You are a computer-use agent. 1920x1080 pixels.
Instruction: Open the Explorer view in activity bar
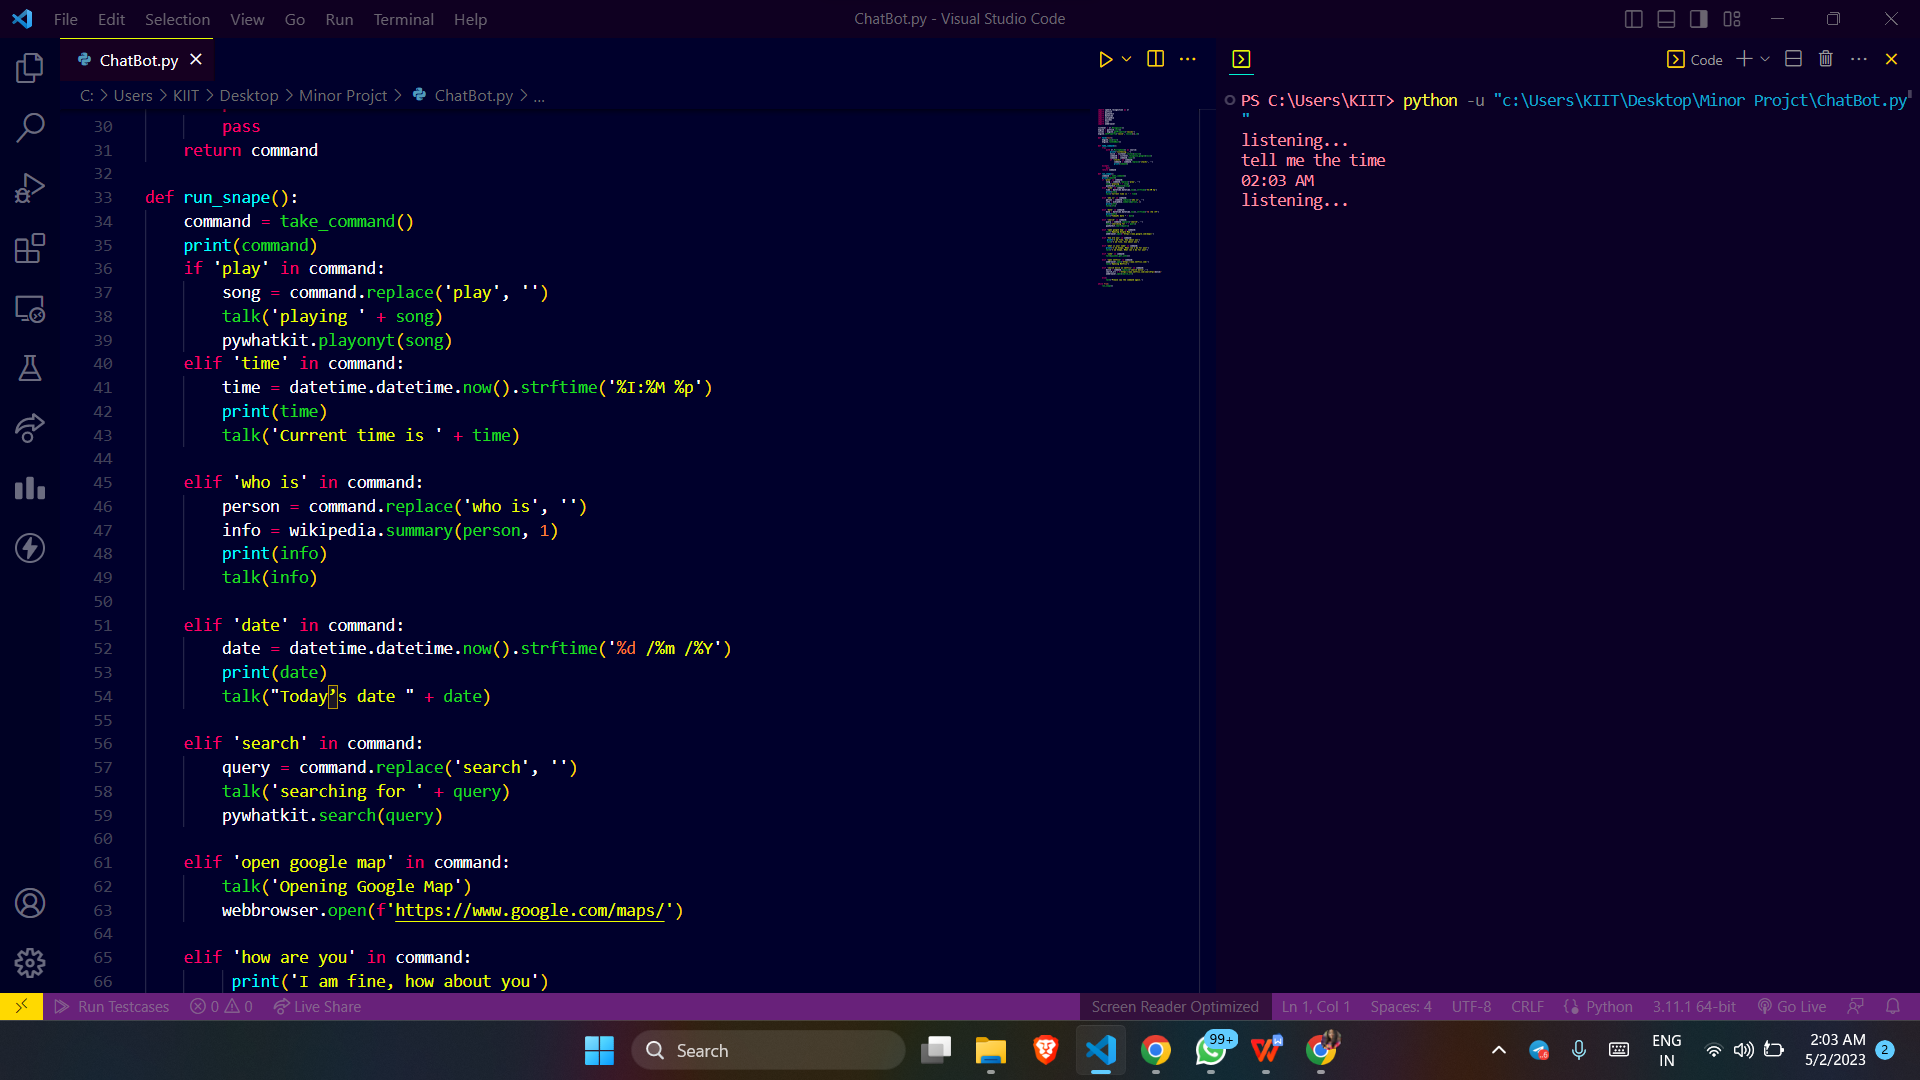[30, 68]
